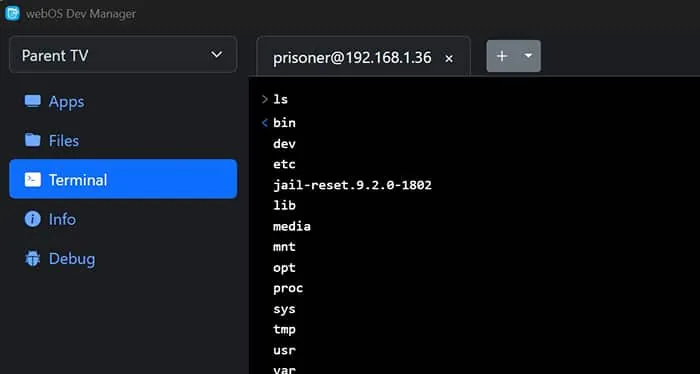Click the 'jail-reset.9.2.0-1802' entry
The width and height of the screenshot is (700, 374).
tap(352, 185)
